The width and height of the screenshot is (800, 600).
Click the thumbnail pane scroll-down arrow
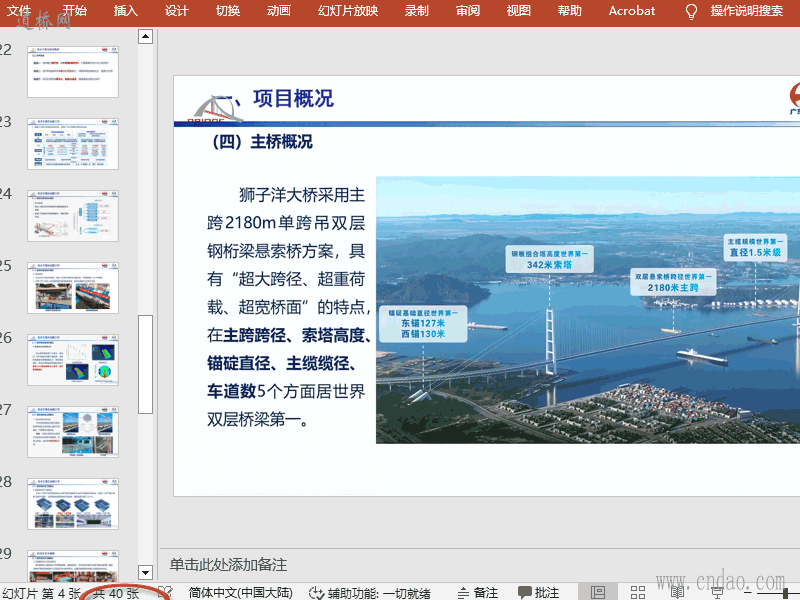point(145,572)
